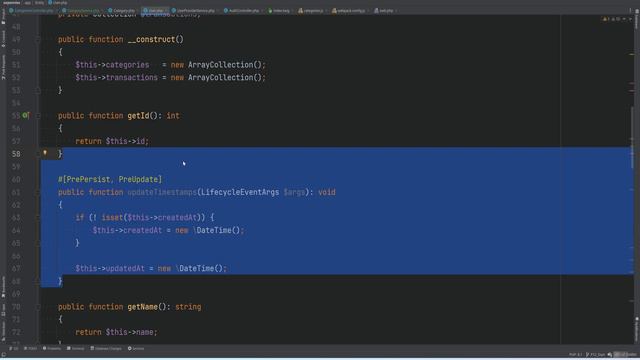The width and height of the screenshot is (640, 360).
Task: Click the void return type on line 61
Action: 327,192
